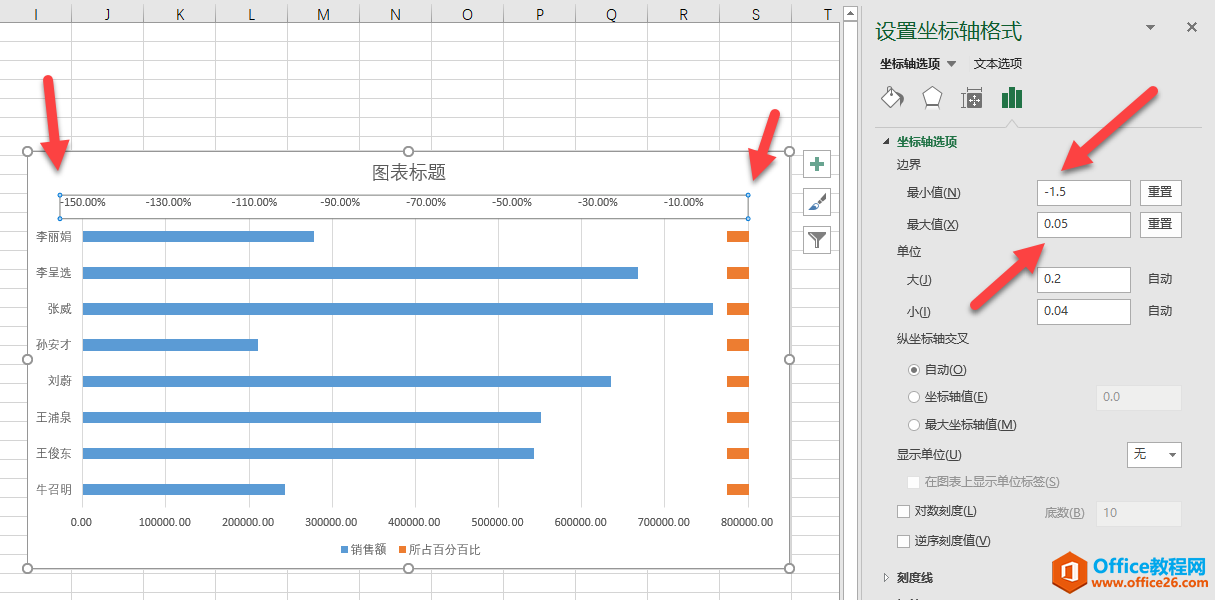Click the orange bar for 刘蔚
Image resolution: width=1215 pixels, height=600 pixels.
(x=738, y=381)
